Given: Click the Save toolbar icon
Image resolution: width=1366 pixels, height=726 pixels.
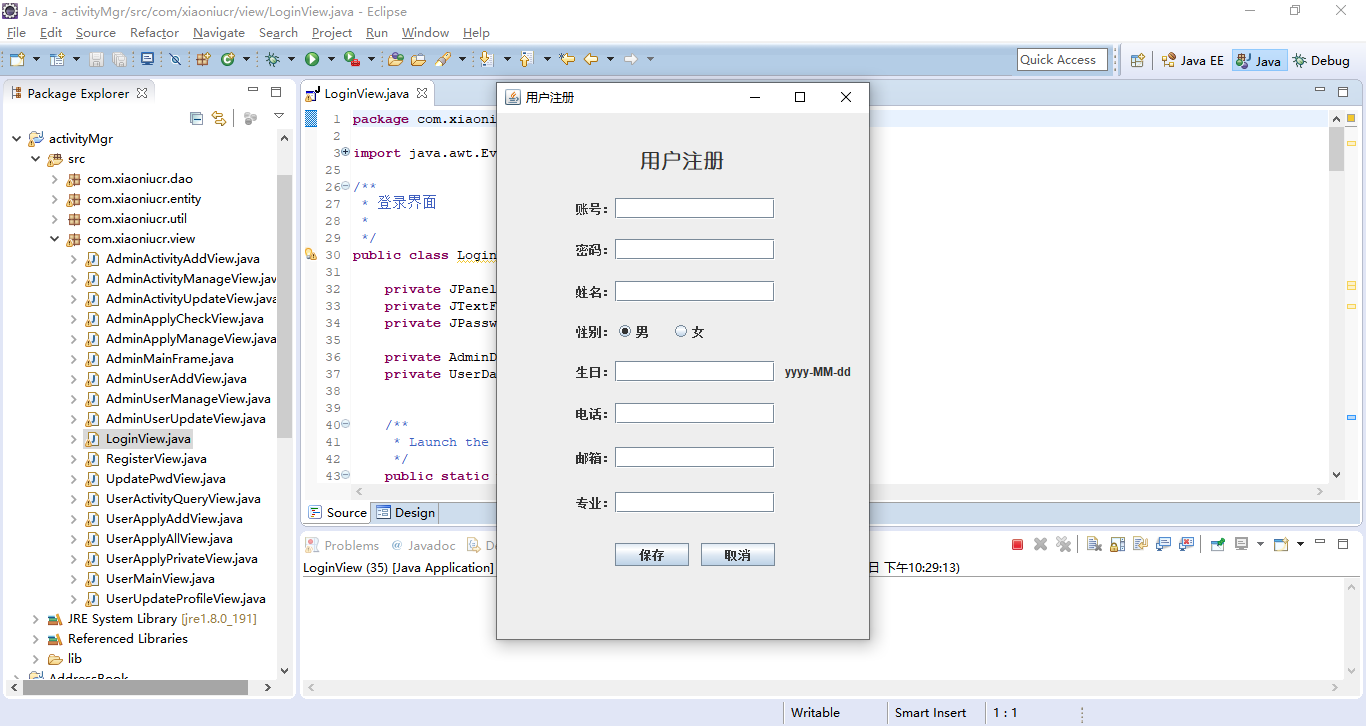Looking at the screenshot, I should coord(96,59).
